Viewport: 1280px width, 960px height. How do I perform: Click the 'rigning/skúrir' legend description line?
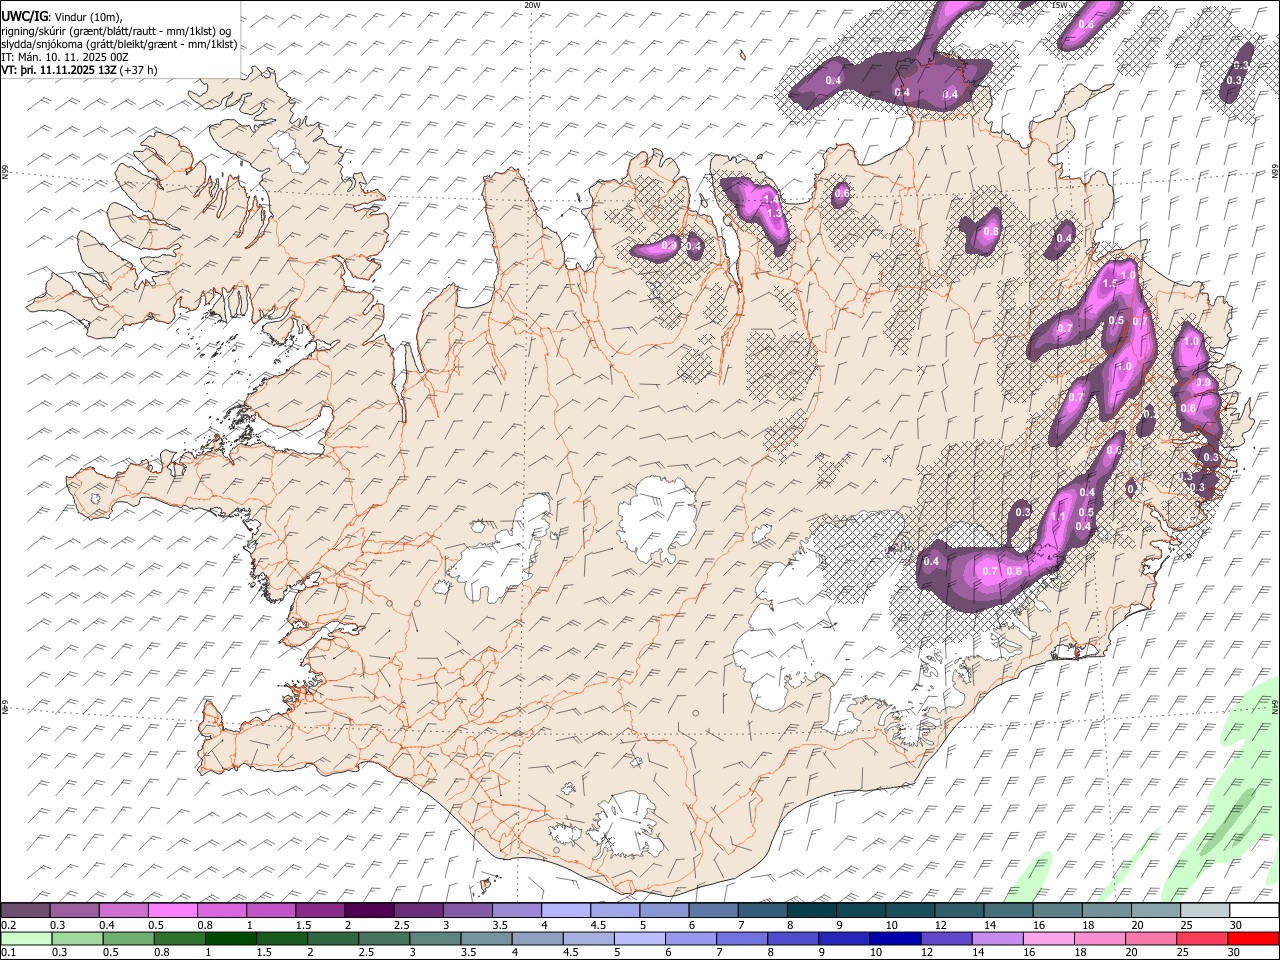click(x=118, y=30)
